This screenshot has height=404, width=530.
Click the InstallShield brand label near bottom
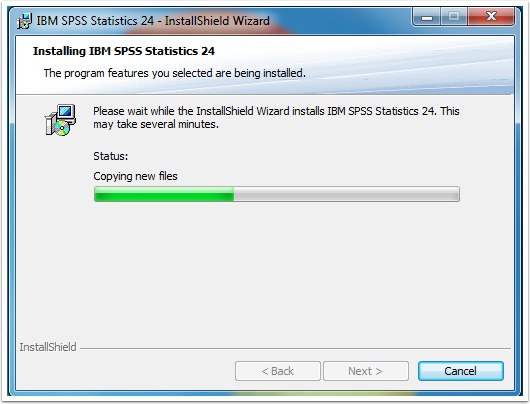coord(48,347)
